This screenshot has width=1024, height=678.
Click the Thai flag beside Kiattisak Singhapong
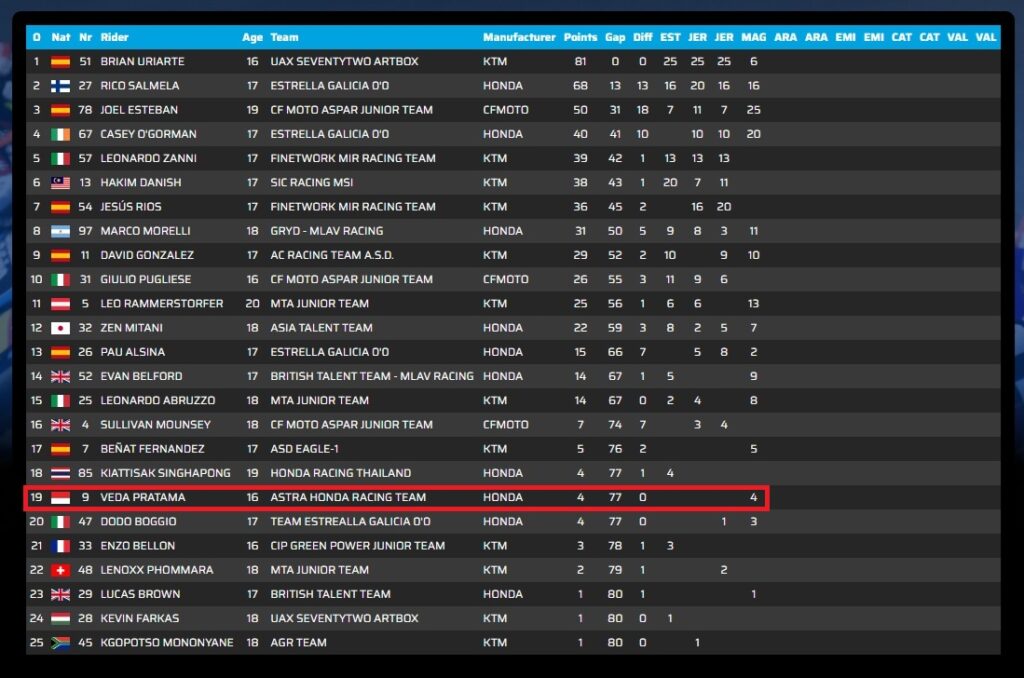point(60,472)
